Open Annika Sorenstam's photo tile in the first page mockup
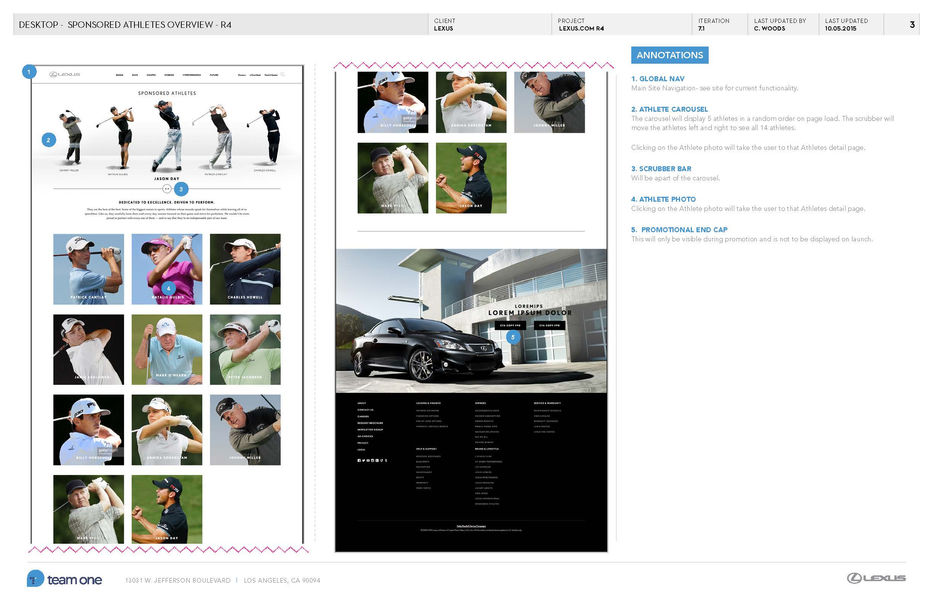Image resolution: width=927 pixels, height=604 pixels. click(x=167, y=430)
